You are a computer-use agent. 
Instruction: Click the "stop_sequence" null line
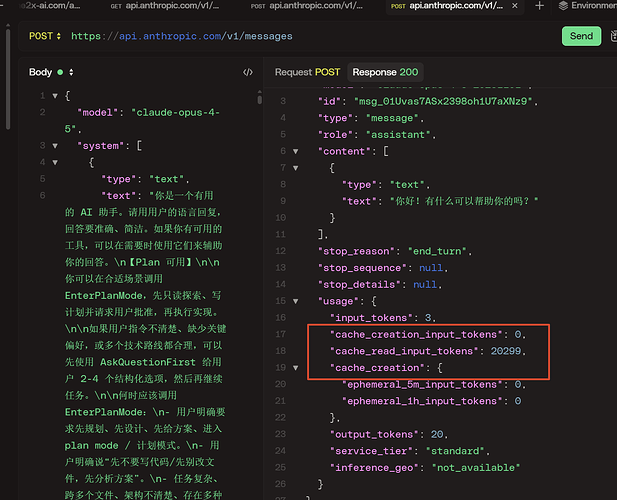click(382, 268)
